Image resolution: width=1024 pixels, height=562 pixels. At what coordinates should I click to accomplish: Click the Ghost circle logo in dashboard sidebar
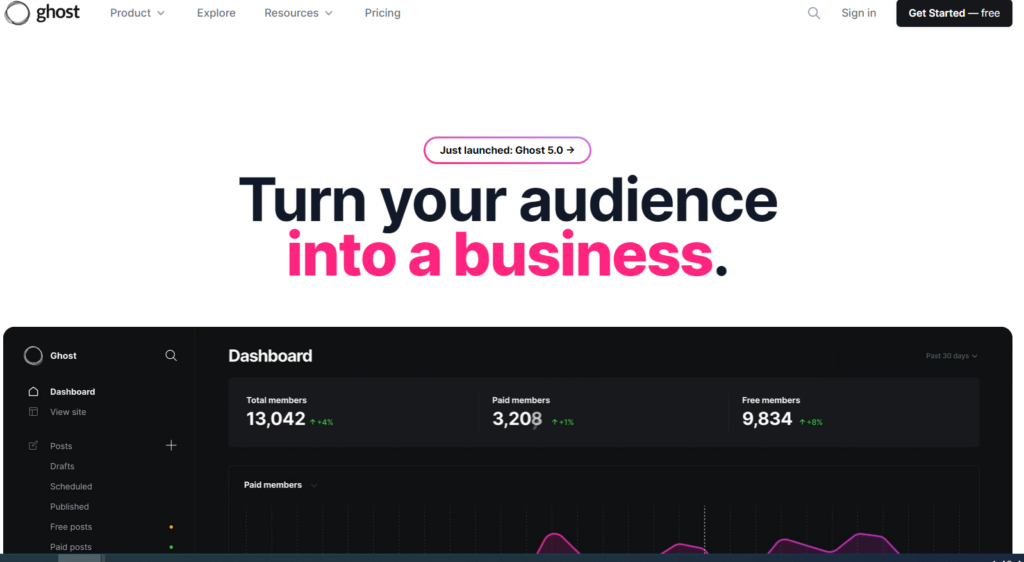pyautogui.click(x=34, y=356)
